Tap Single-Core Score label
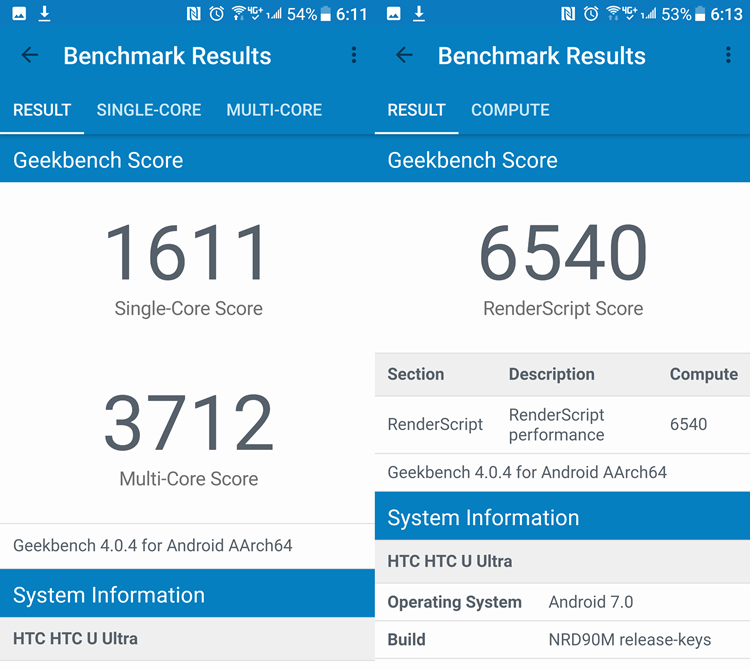Screen dimensions: 750x669 (188, 308)
